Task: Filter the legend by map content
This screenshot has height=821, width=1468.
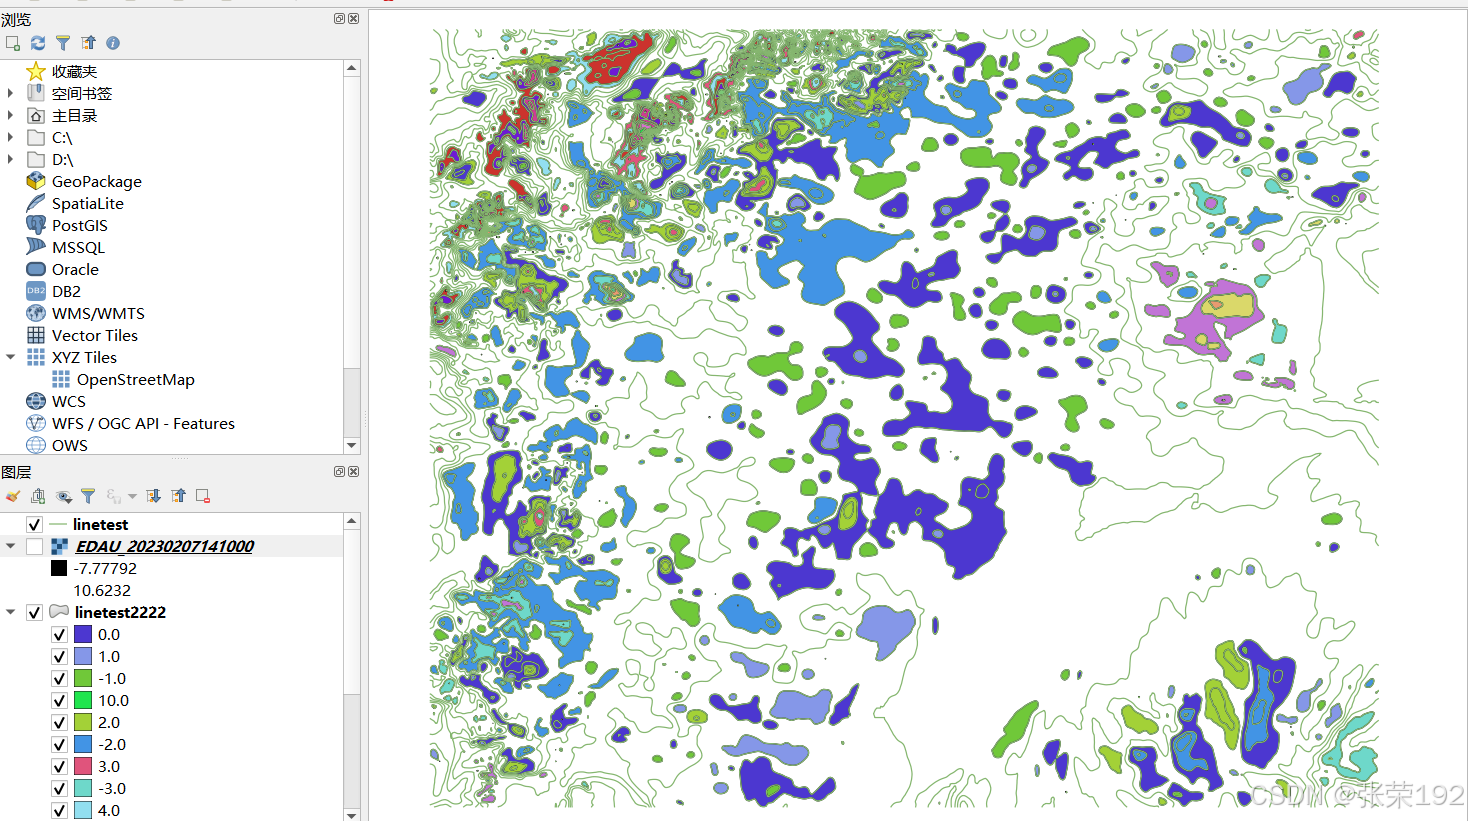Action: 88,495
